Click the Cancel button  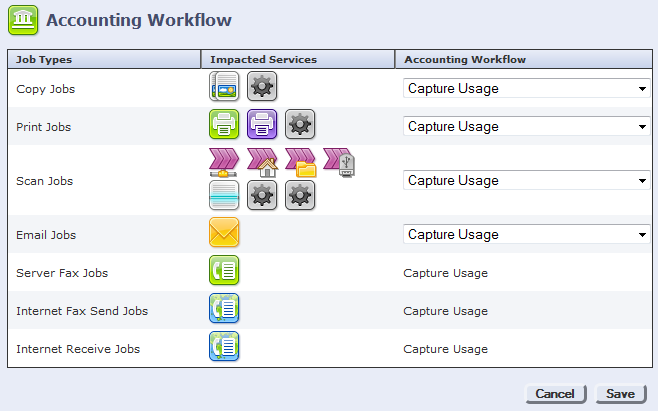pyautogui.click(x=555, y=394)
